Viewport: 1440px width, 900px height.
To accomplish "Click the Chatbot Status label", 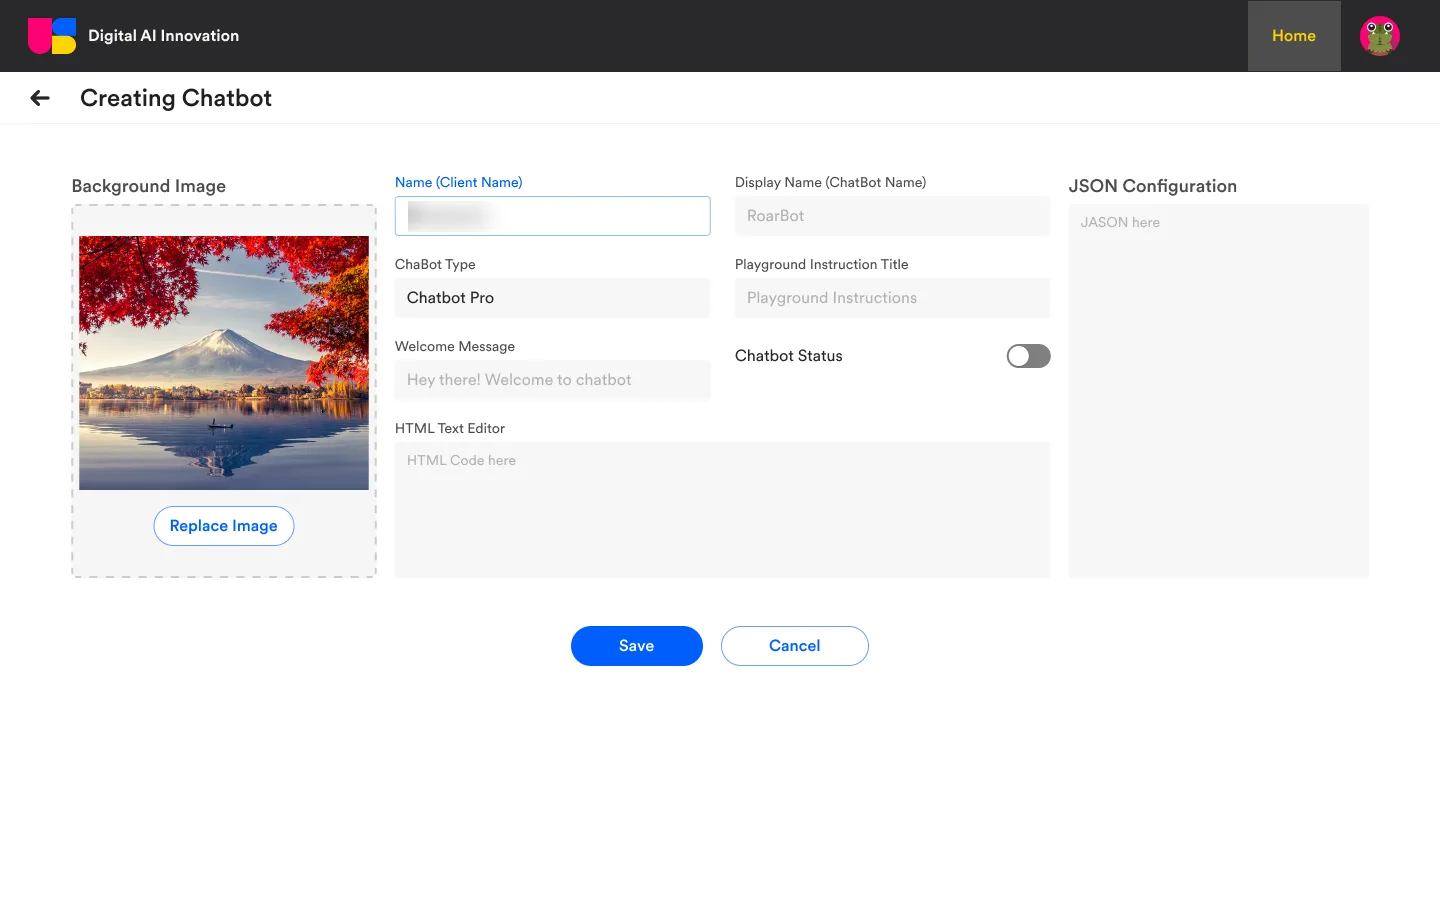I will click(x=789, y=356).
